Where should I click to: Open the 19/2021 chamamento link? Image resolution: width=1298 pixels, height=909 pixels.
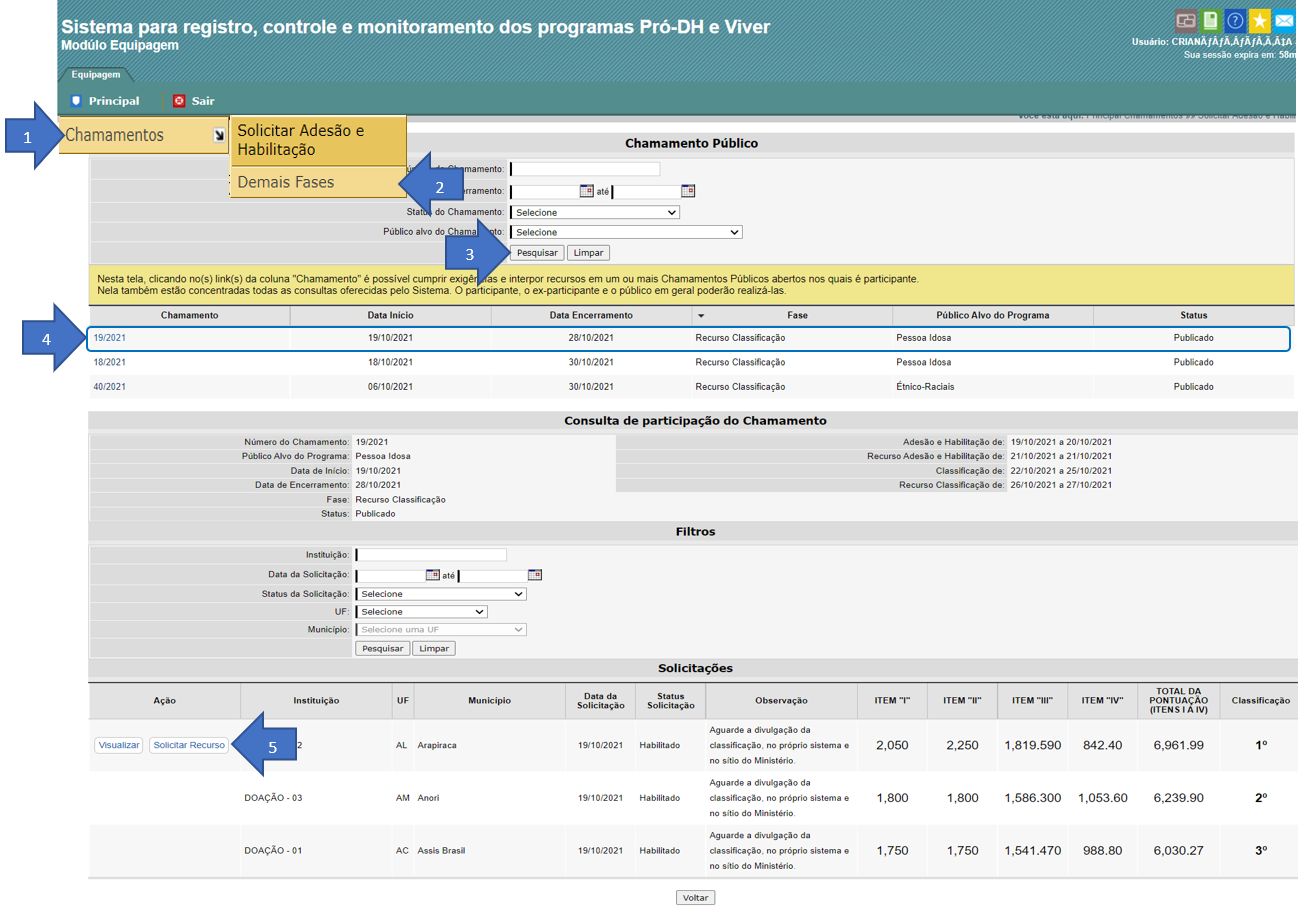[109, 338]
